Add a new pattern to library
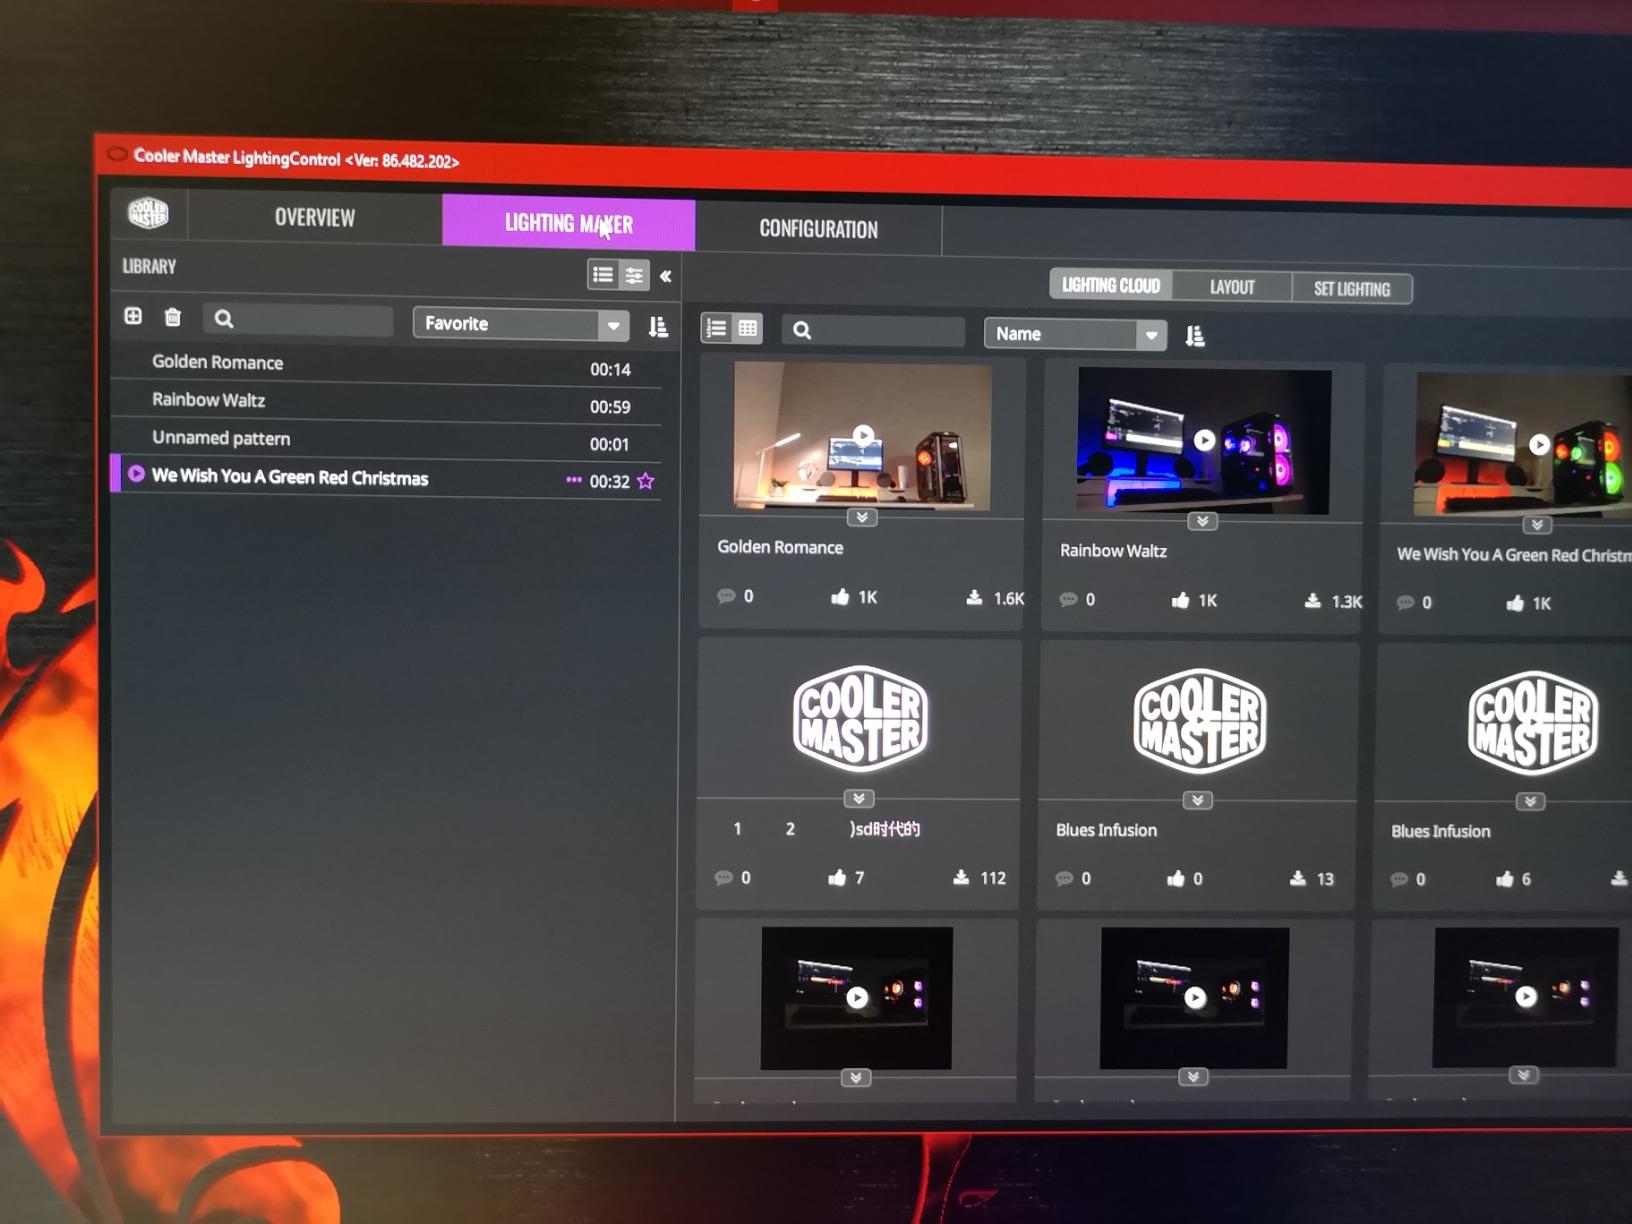Viewport: 1632px width, 1224px height. pyautogui.click(x=133, y=316)
